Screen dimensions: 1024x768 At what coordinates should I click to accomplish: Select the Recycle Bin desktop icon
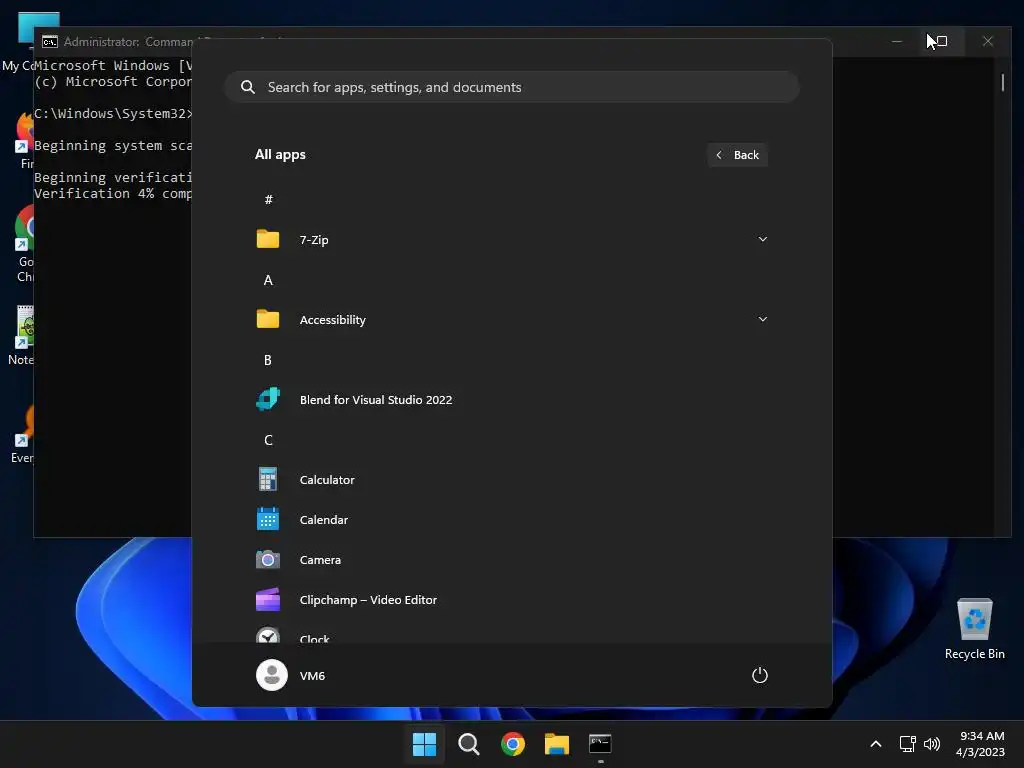click(974, 628)
